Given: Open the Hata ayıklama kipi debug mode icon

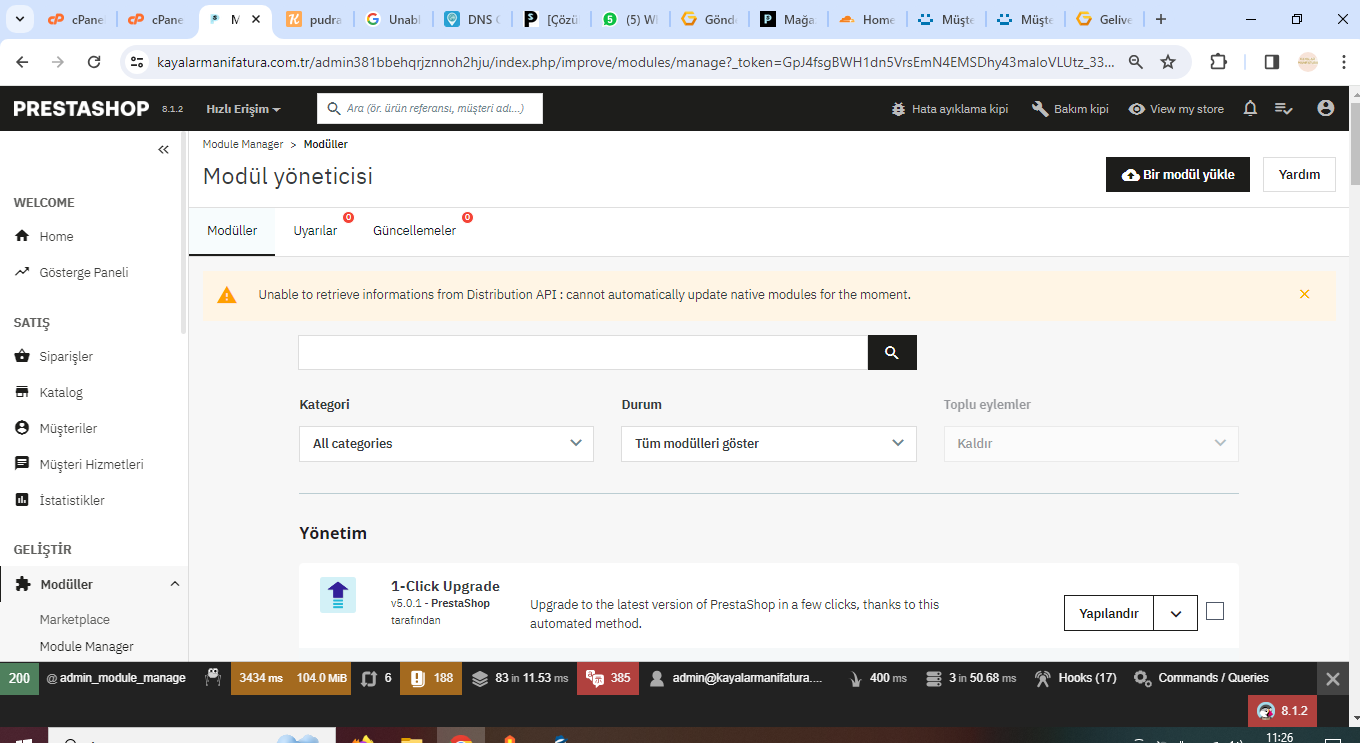Looking at the screenshot, I should click(898, 109).
